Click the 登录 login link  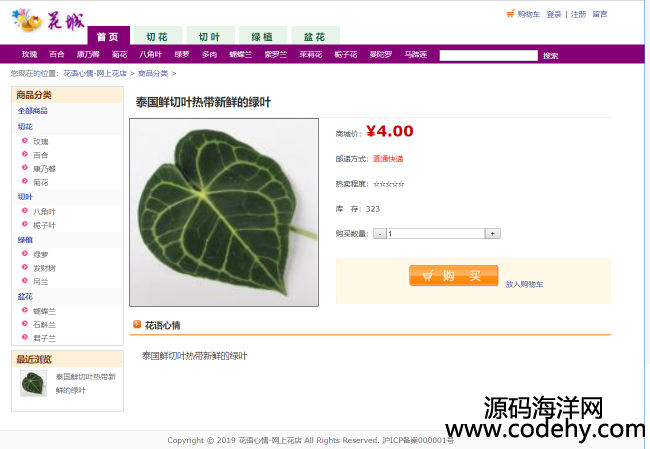coord(554,15)
